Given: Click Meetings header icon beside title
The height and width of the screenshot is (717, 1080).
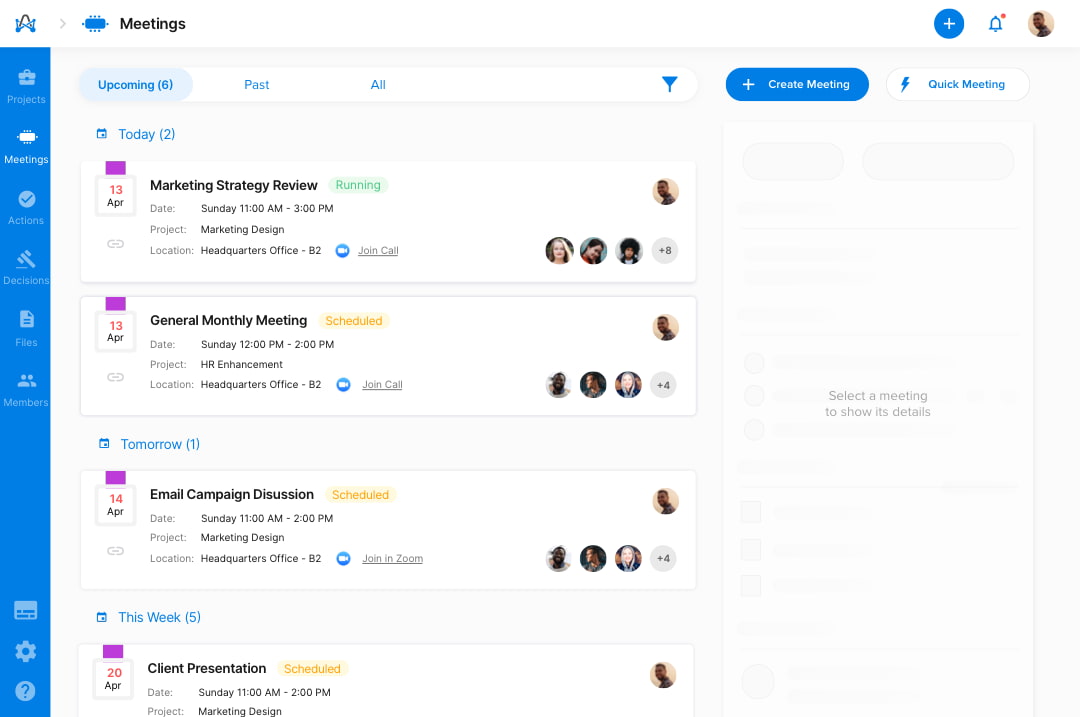Looking at the screenshot, I should [x=95, y=23].
